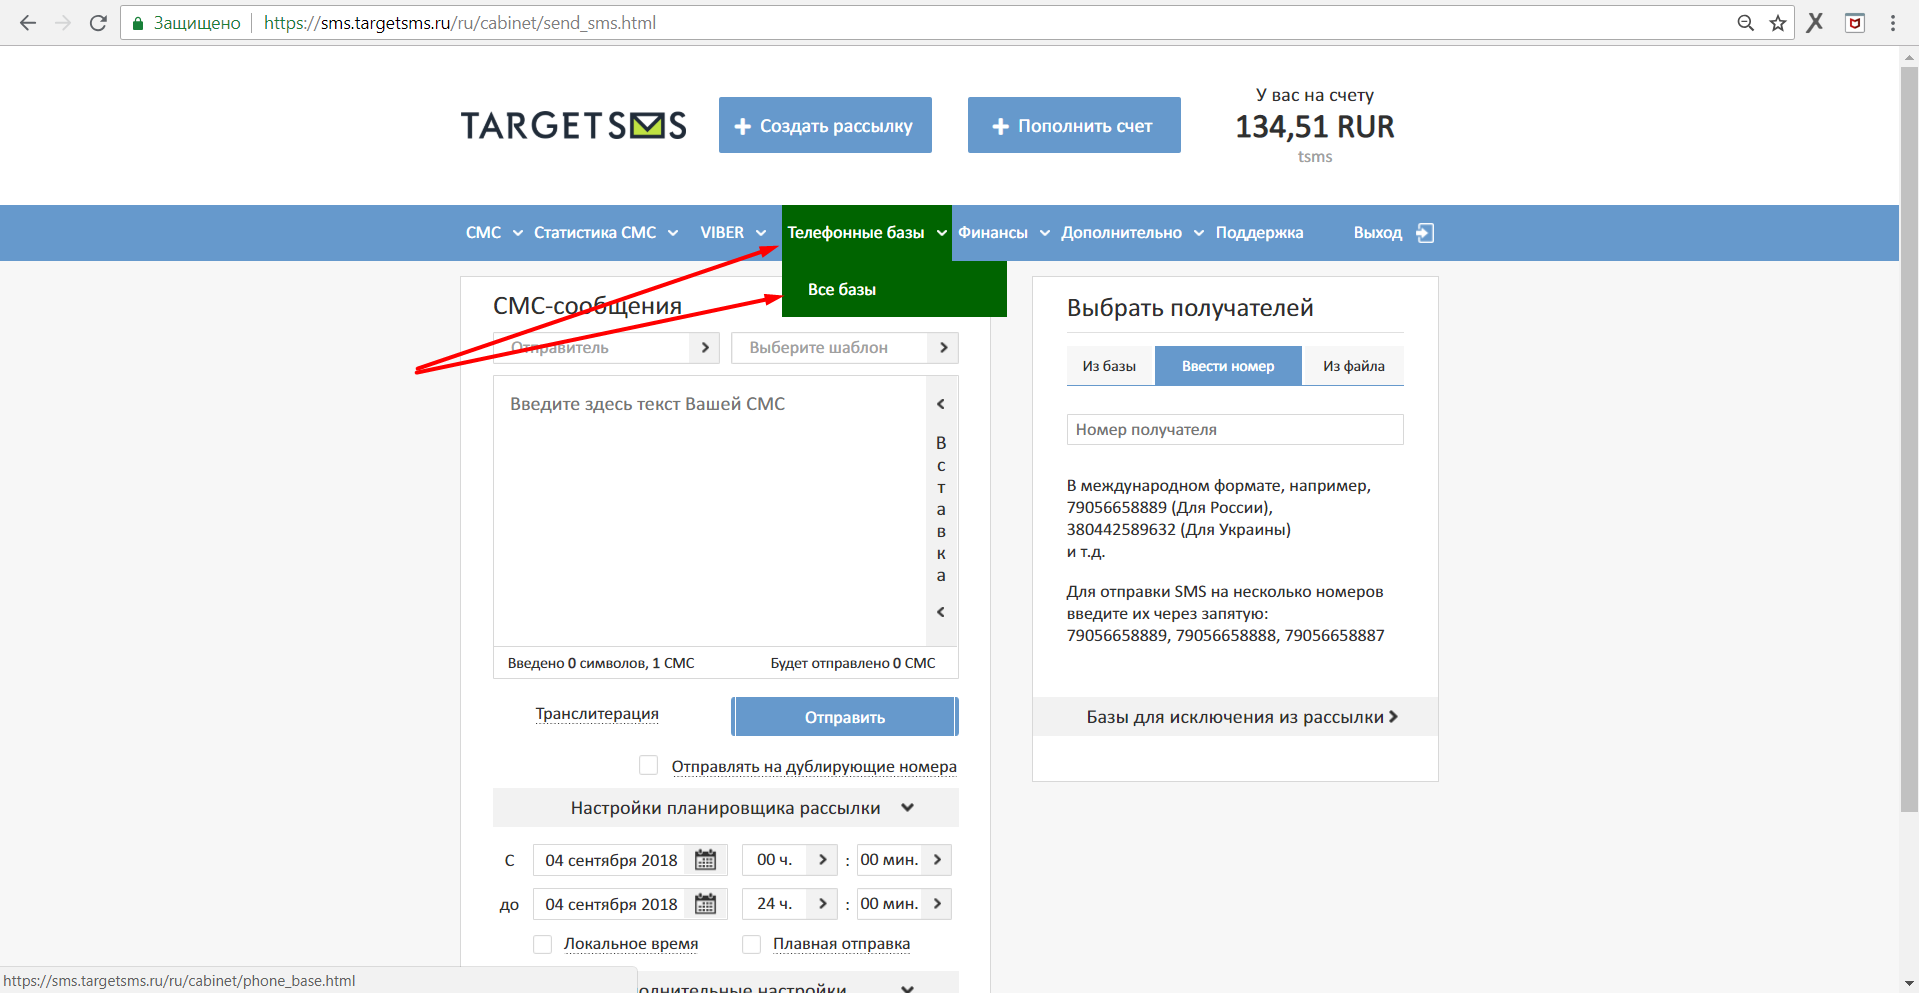
Task: Enable the 'Локальное время' checkbox
Action: [x=543, y=944]
